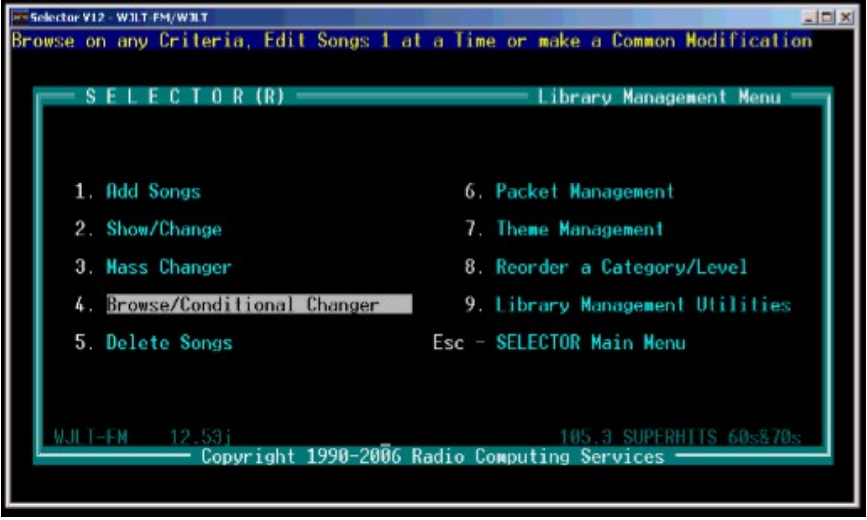Open Library Management Utilities
Viewport: 867px width, 520px height.
[x=643, y=305]
